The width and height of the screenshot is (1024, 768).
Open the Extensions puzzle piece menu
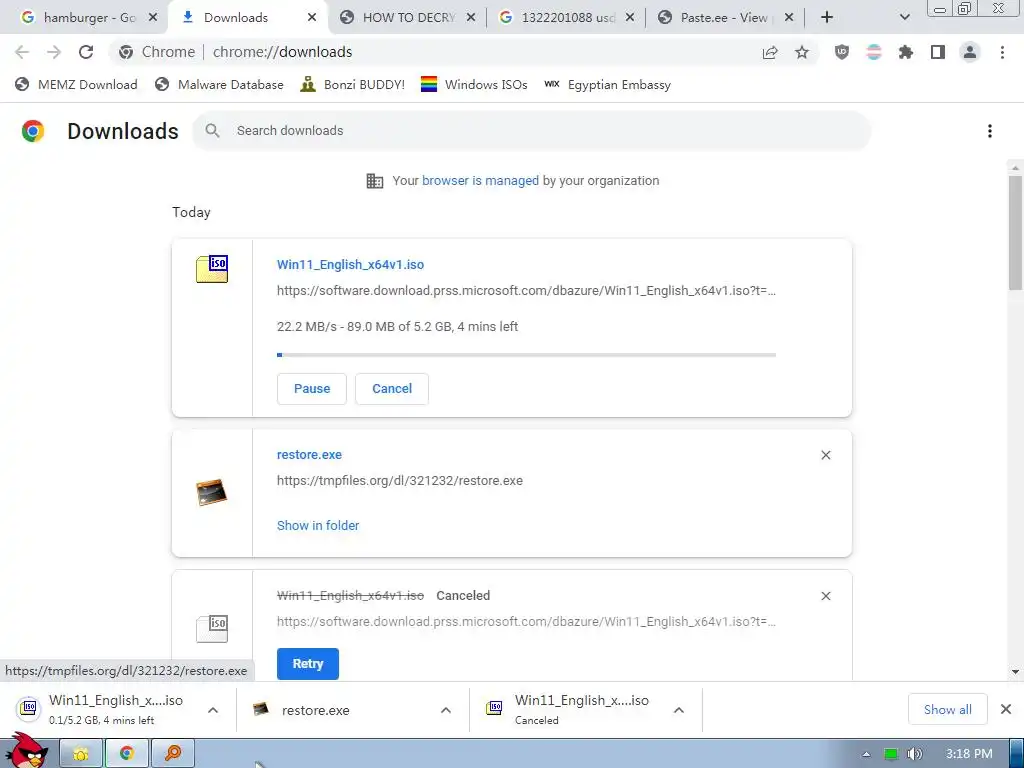[906, 52]
